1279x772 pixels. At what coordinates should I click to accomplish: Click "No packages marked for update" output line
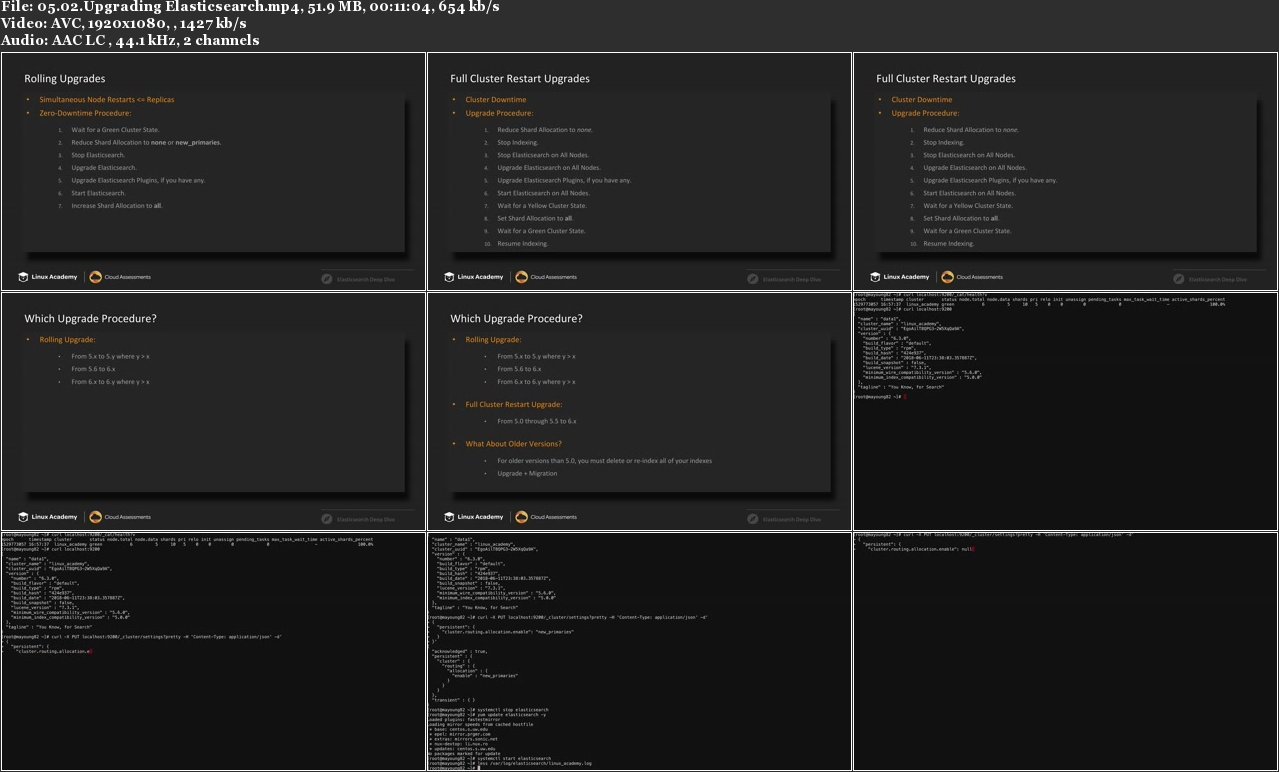(x=465, y=753)
